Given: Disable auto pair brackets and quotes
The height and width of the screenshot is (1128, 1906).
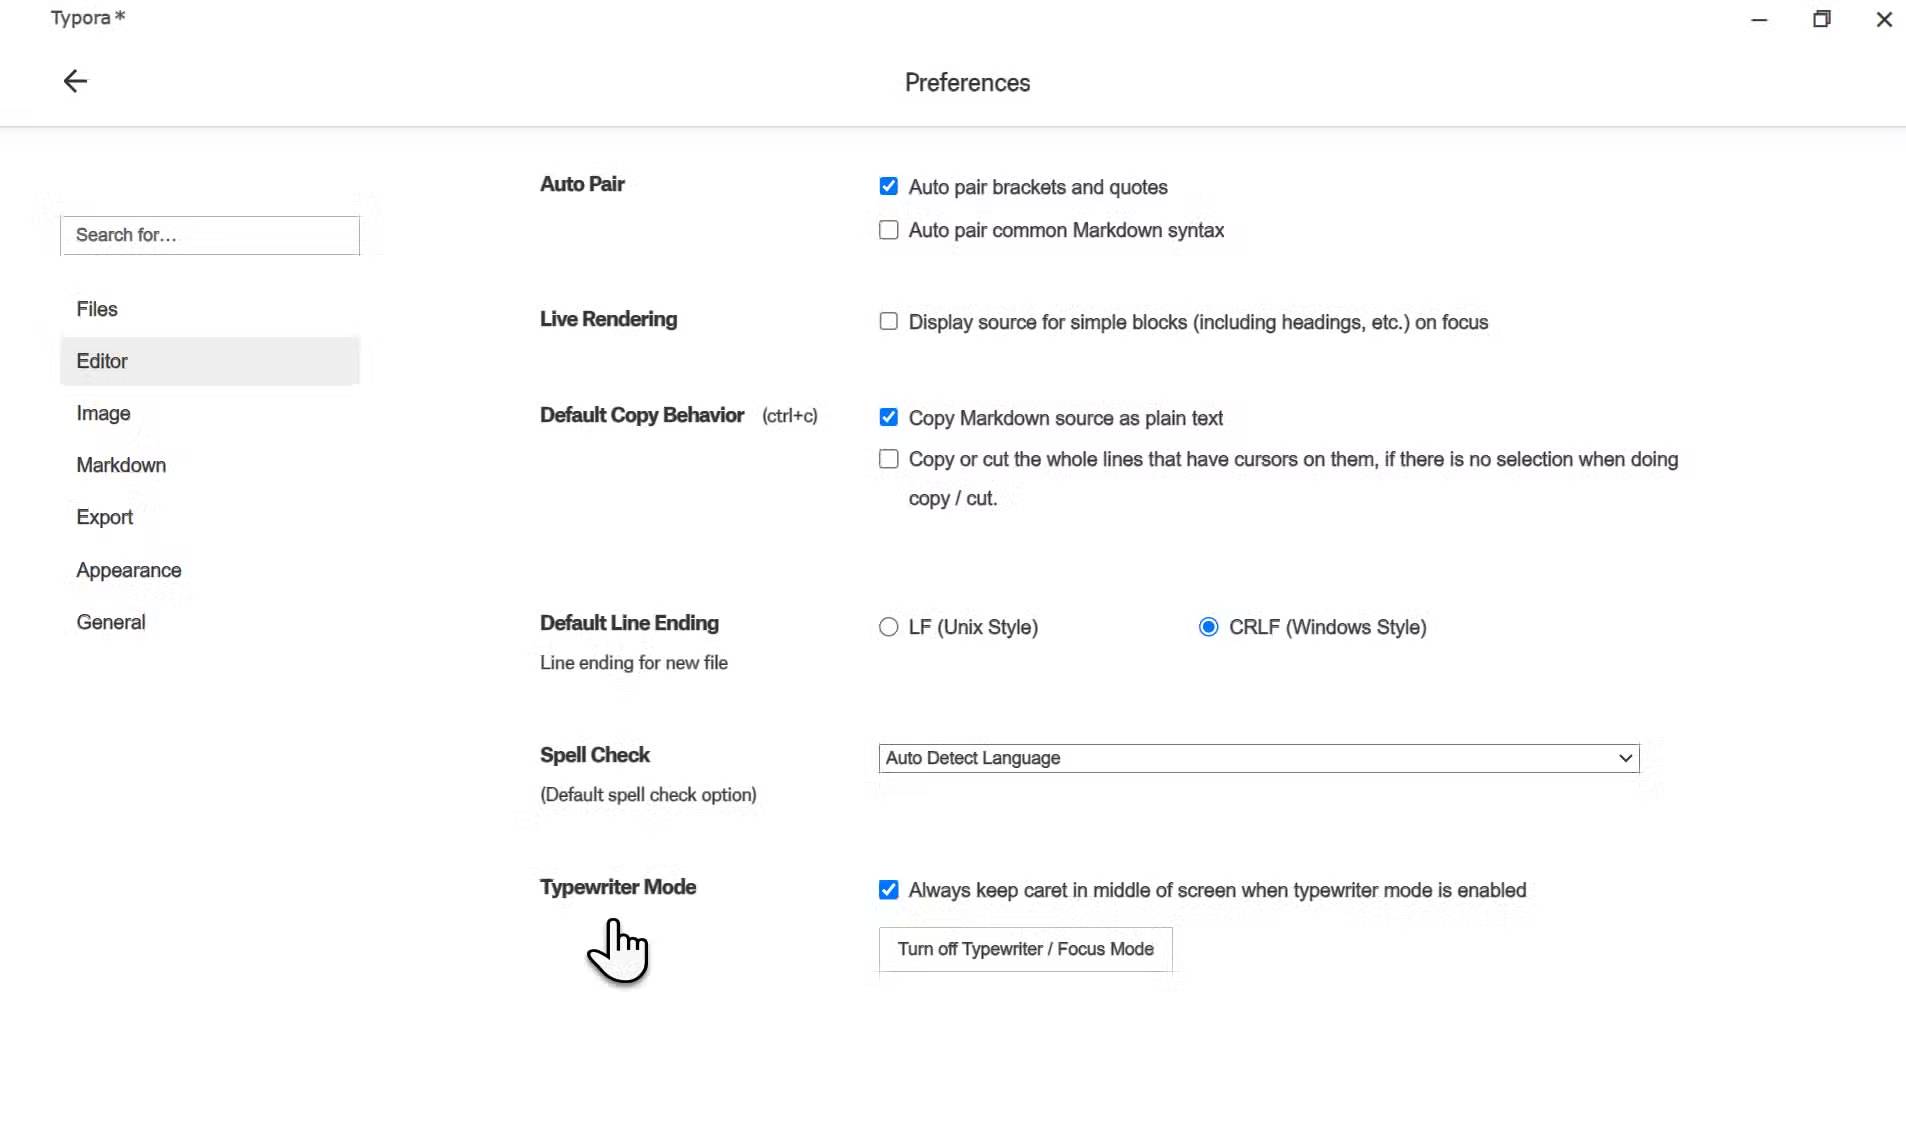Looking at the screenshot, I should [x=889, y=186].
